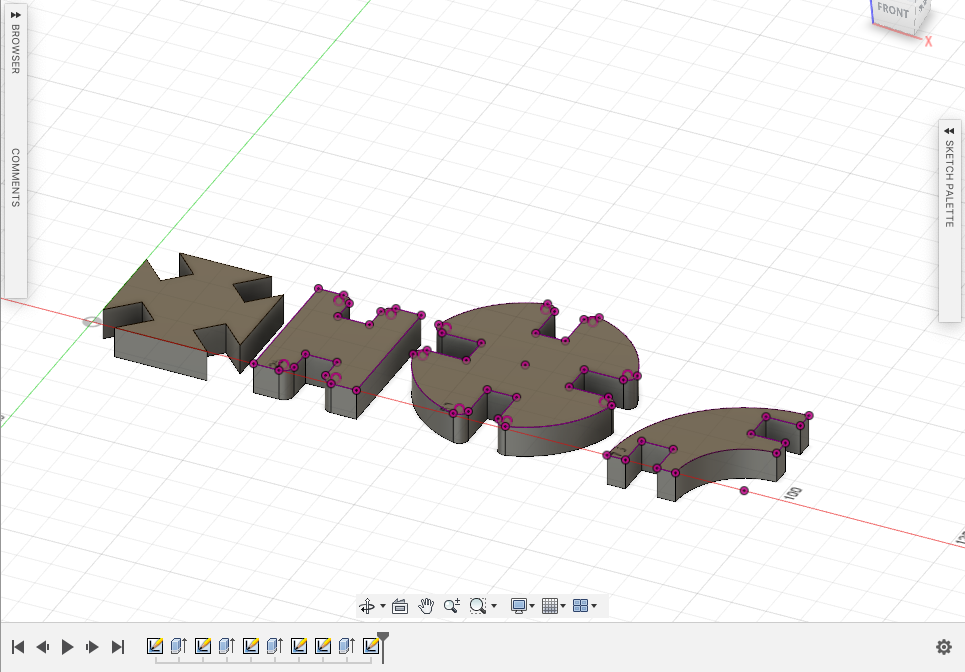Jump to the beginning of the timeline
Viewport: 965px width, 672px height.
click(x=18, y=647)
